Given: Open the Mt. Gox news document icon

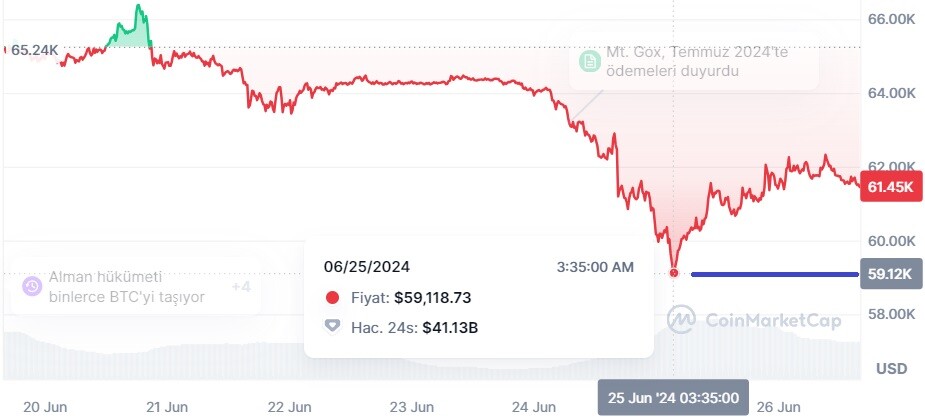Looking at the screenshot, I should [588, 61].
